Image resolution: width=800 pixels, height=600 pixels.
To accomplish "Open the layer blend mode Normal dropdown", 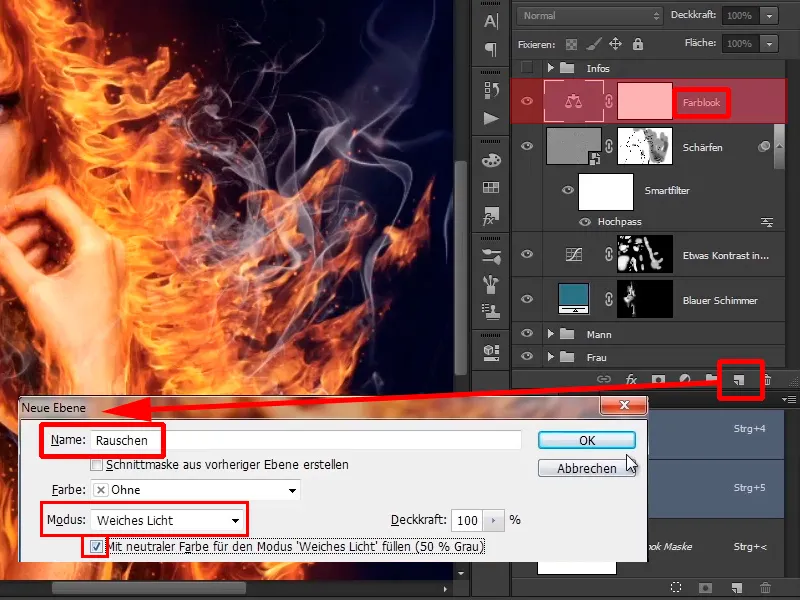I will pyautogui.click(x=590, y=16).
